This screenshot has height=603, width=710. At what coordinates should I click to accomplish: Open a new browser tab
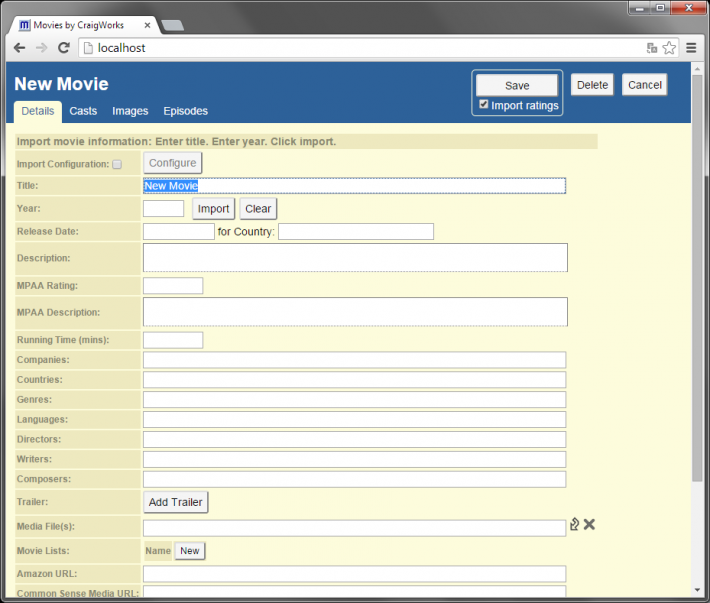click(x=173, y=25)
